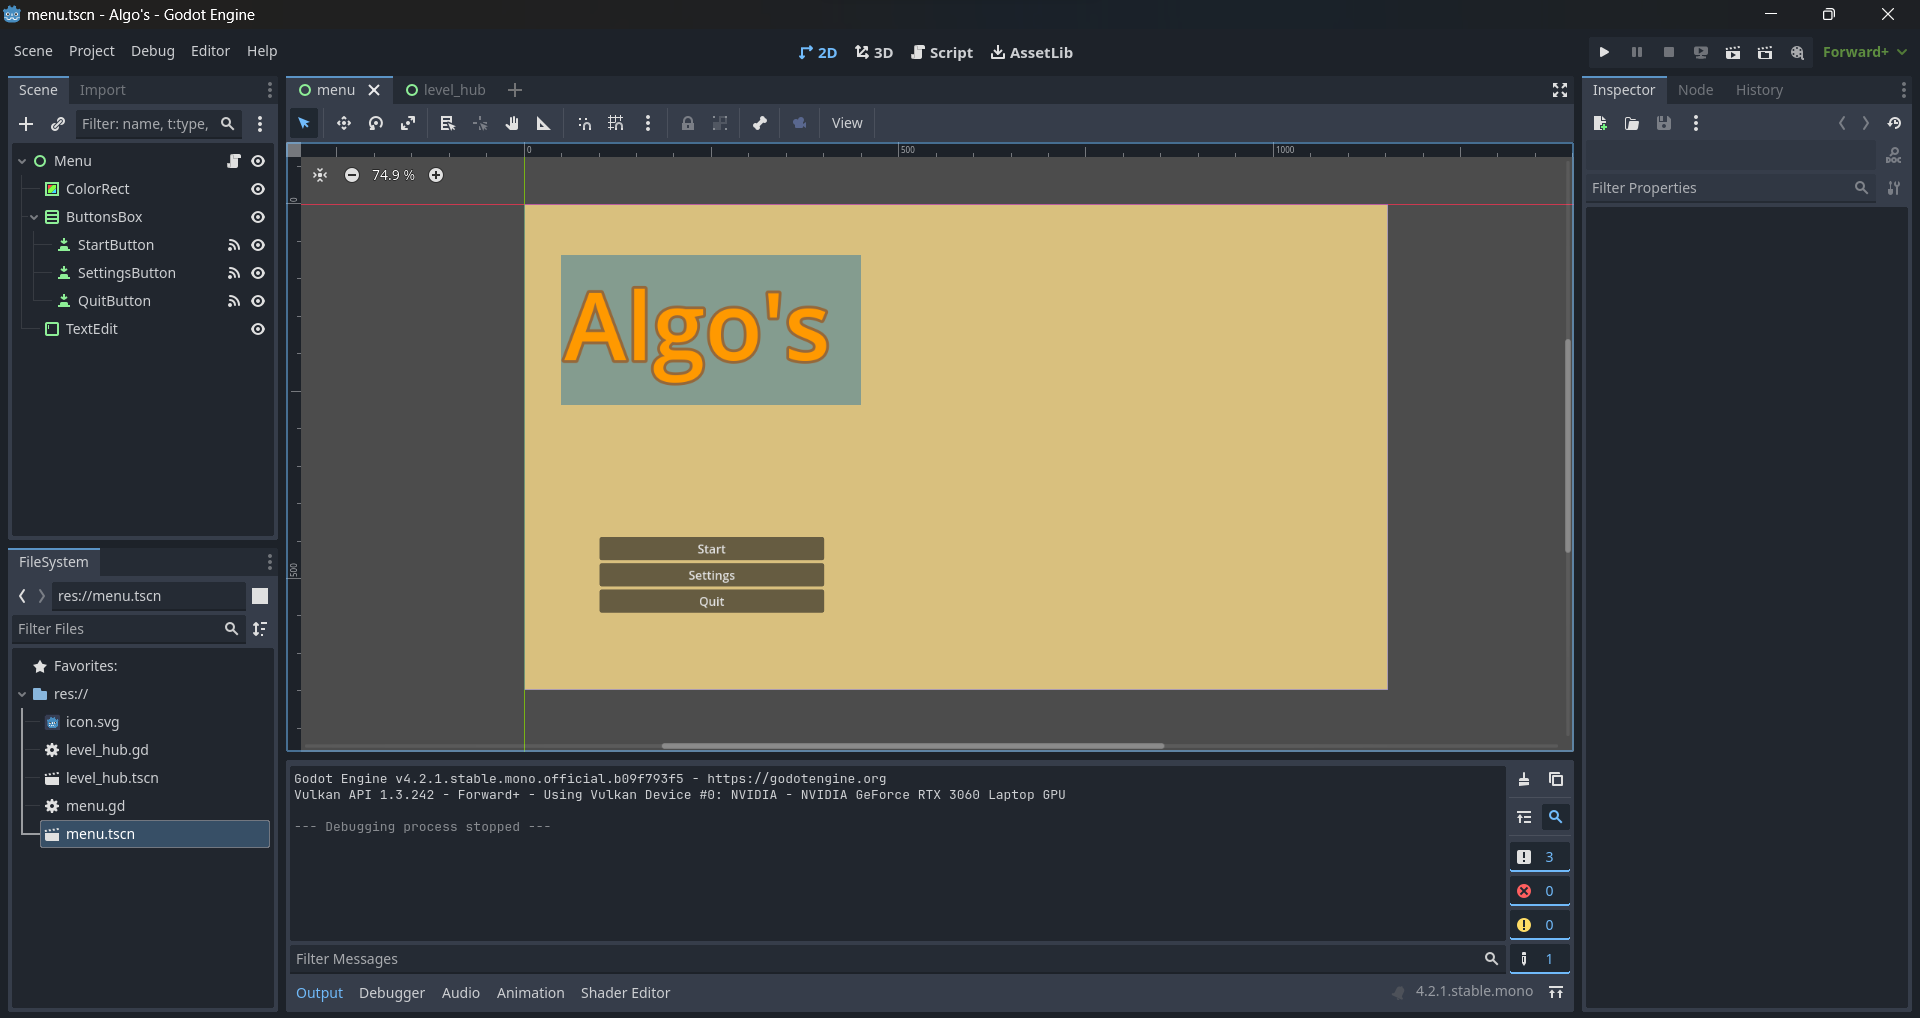Open skeleton options bone icon
The width and height of the screenshot is (1920, 1018).
tap(760, 123)
